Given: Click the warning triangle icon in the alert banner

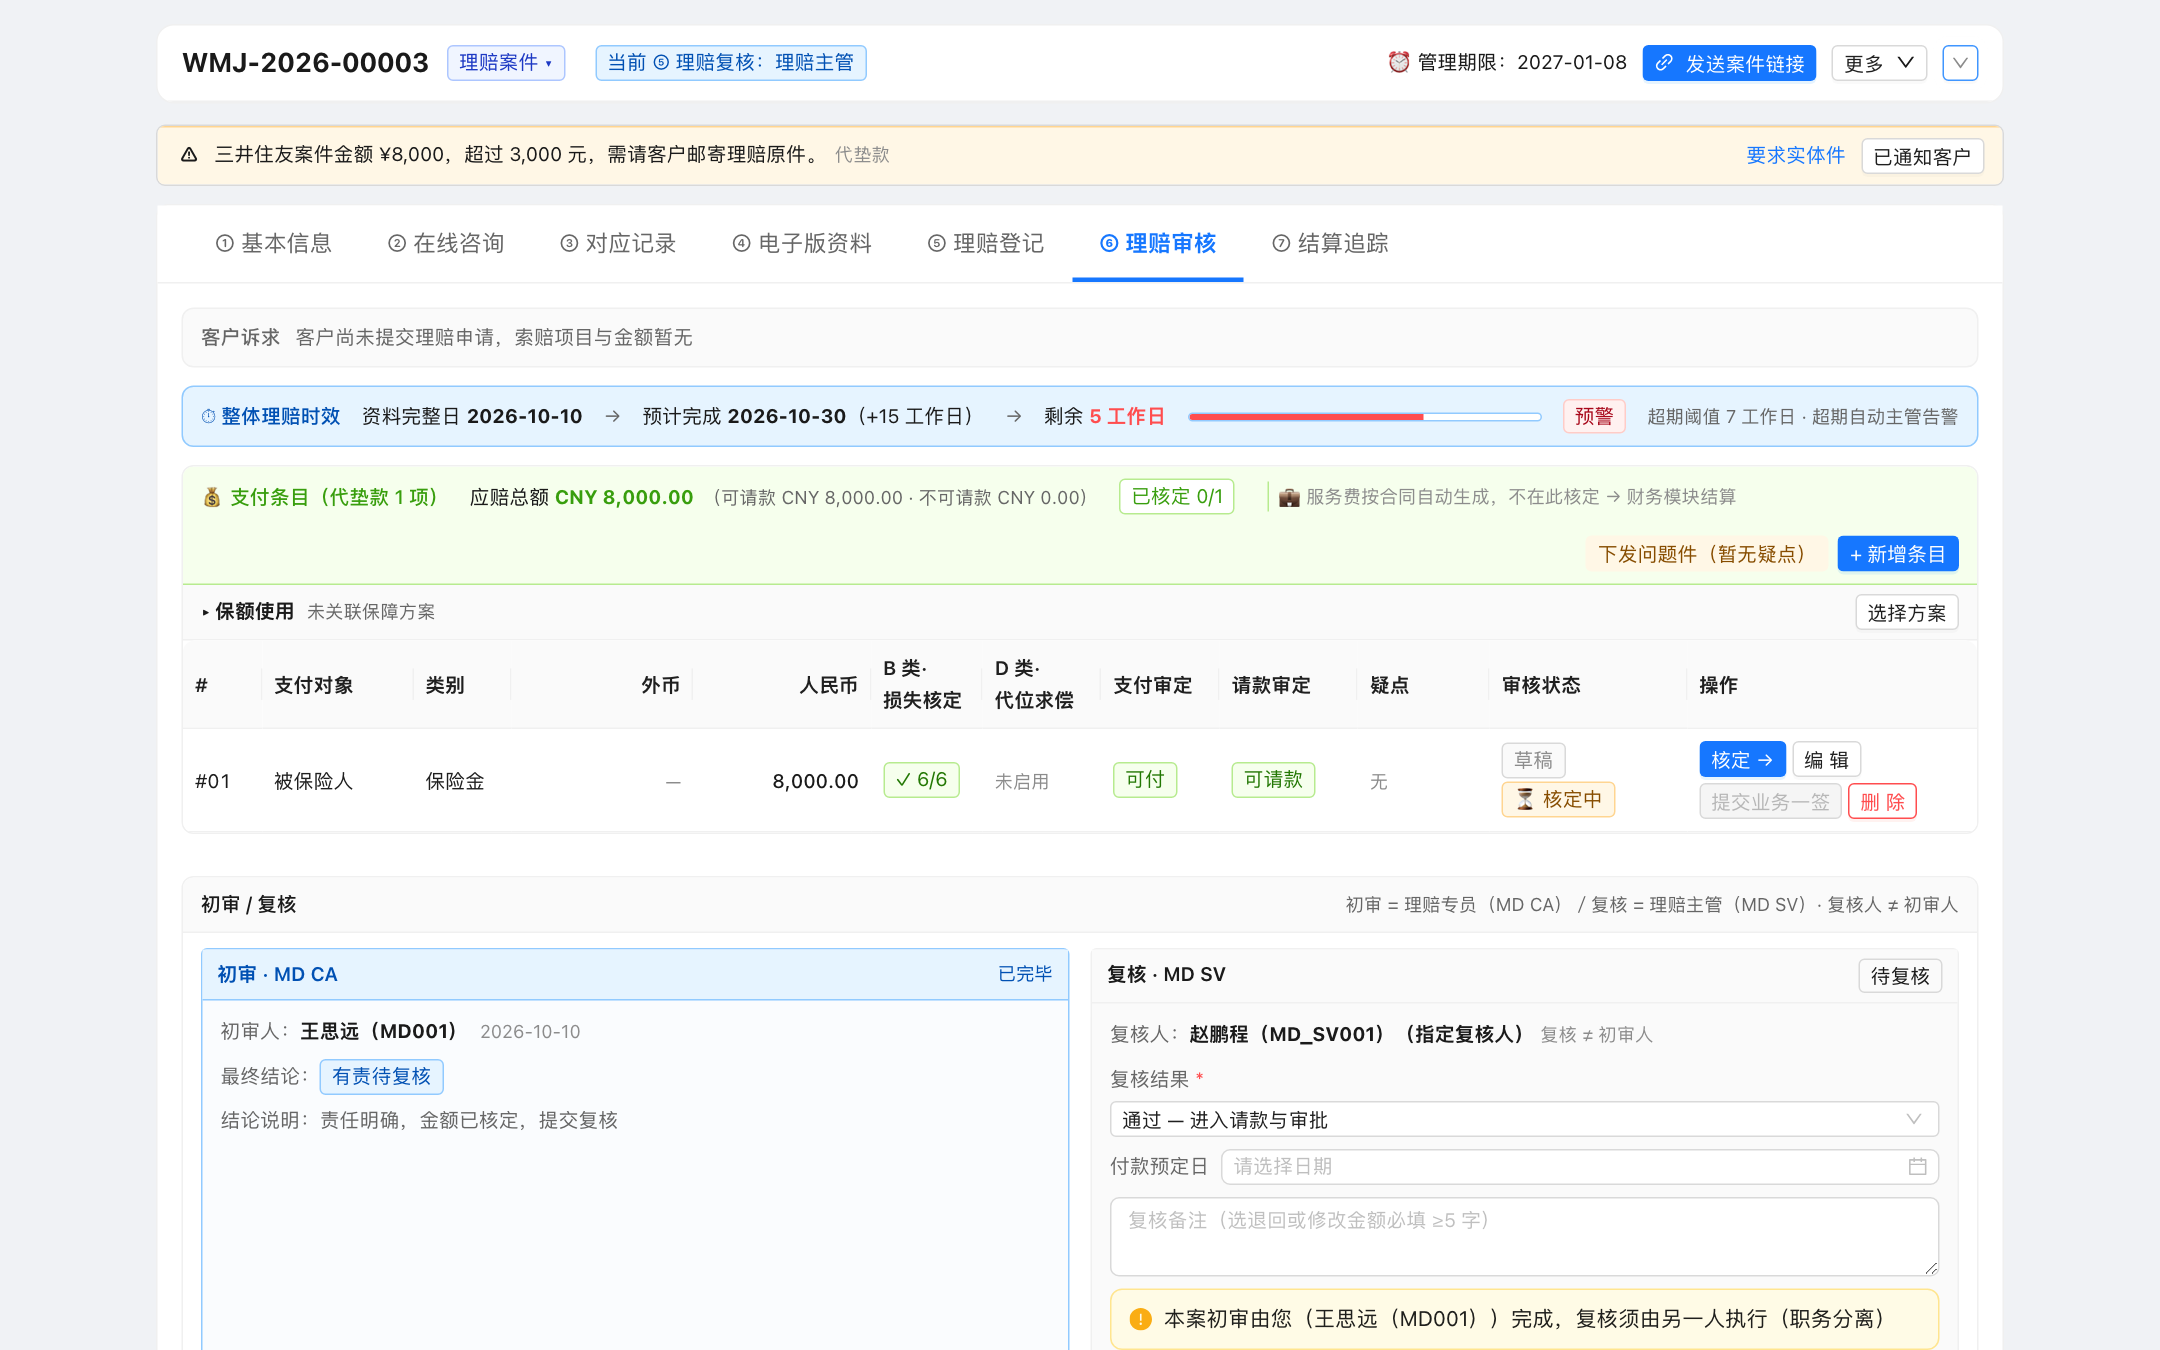Looking at the screenshot, I should coord(189,155).
